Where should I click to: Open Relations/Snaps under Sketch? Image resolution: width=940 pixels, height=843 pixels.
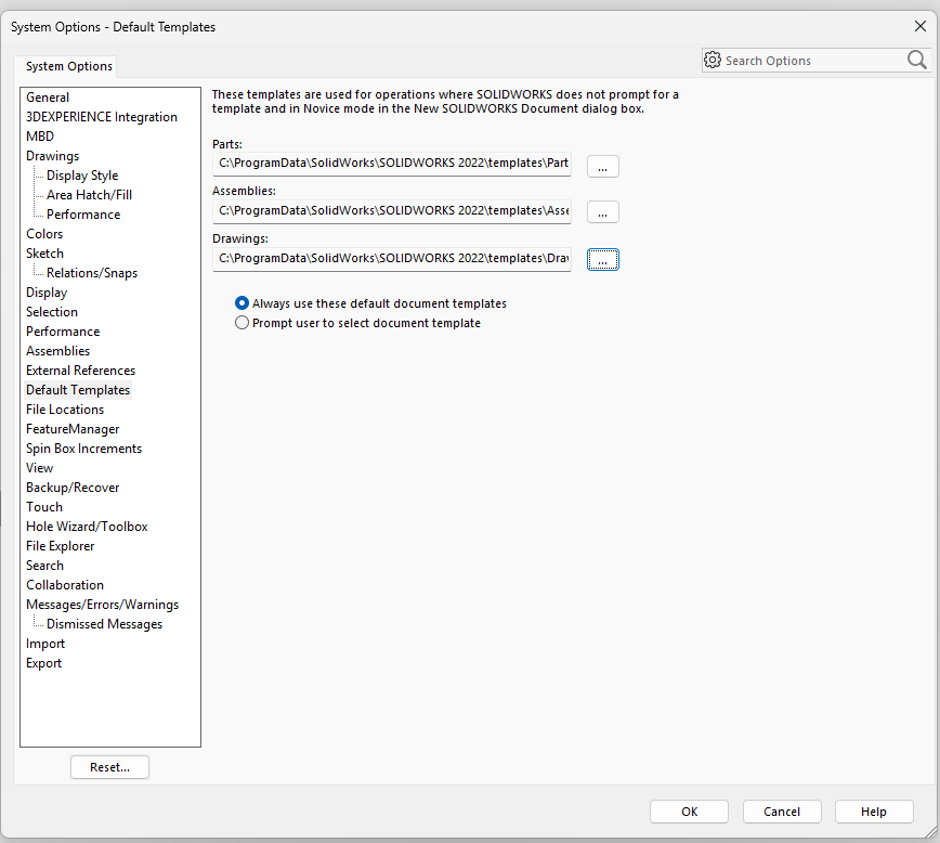coord(92,273)
